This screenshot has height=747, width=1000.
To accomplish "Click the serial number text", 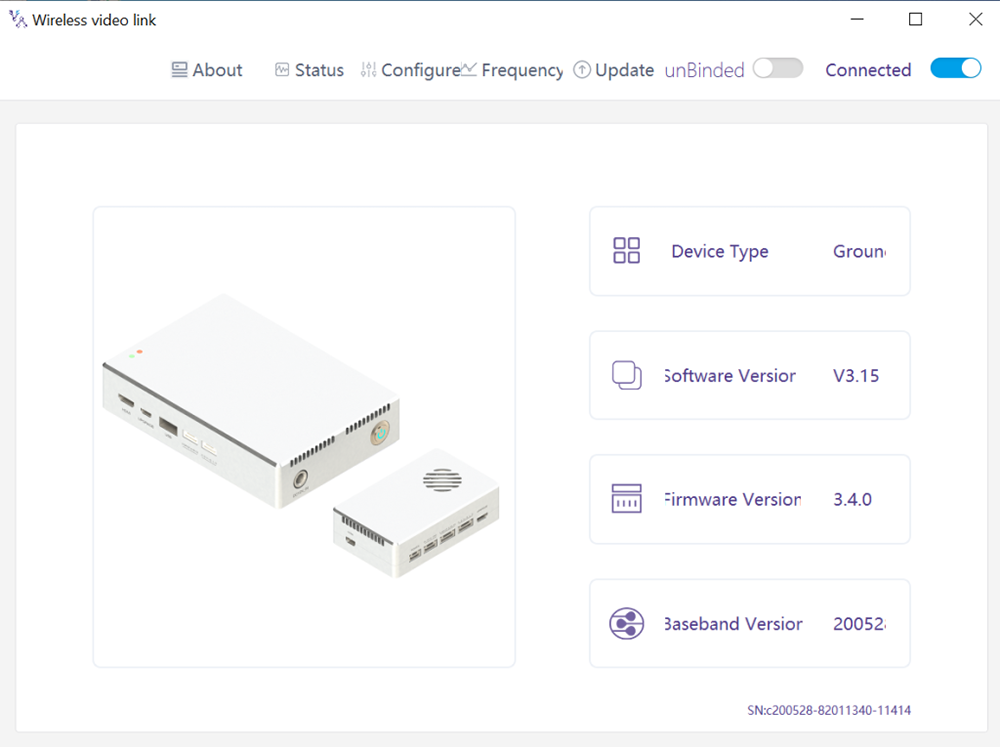I will tap(828, 711).
